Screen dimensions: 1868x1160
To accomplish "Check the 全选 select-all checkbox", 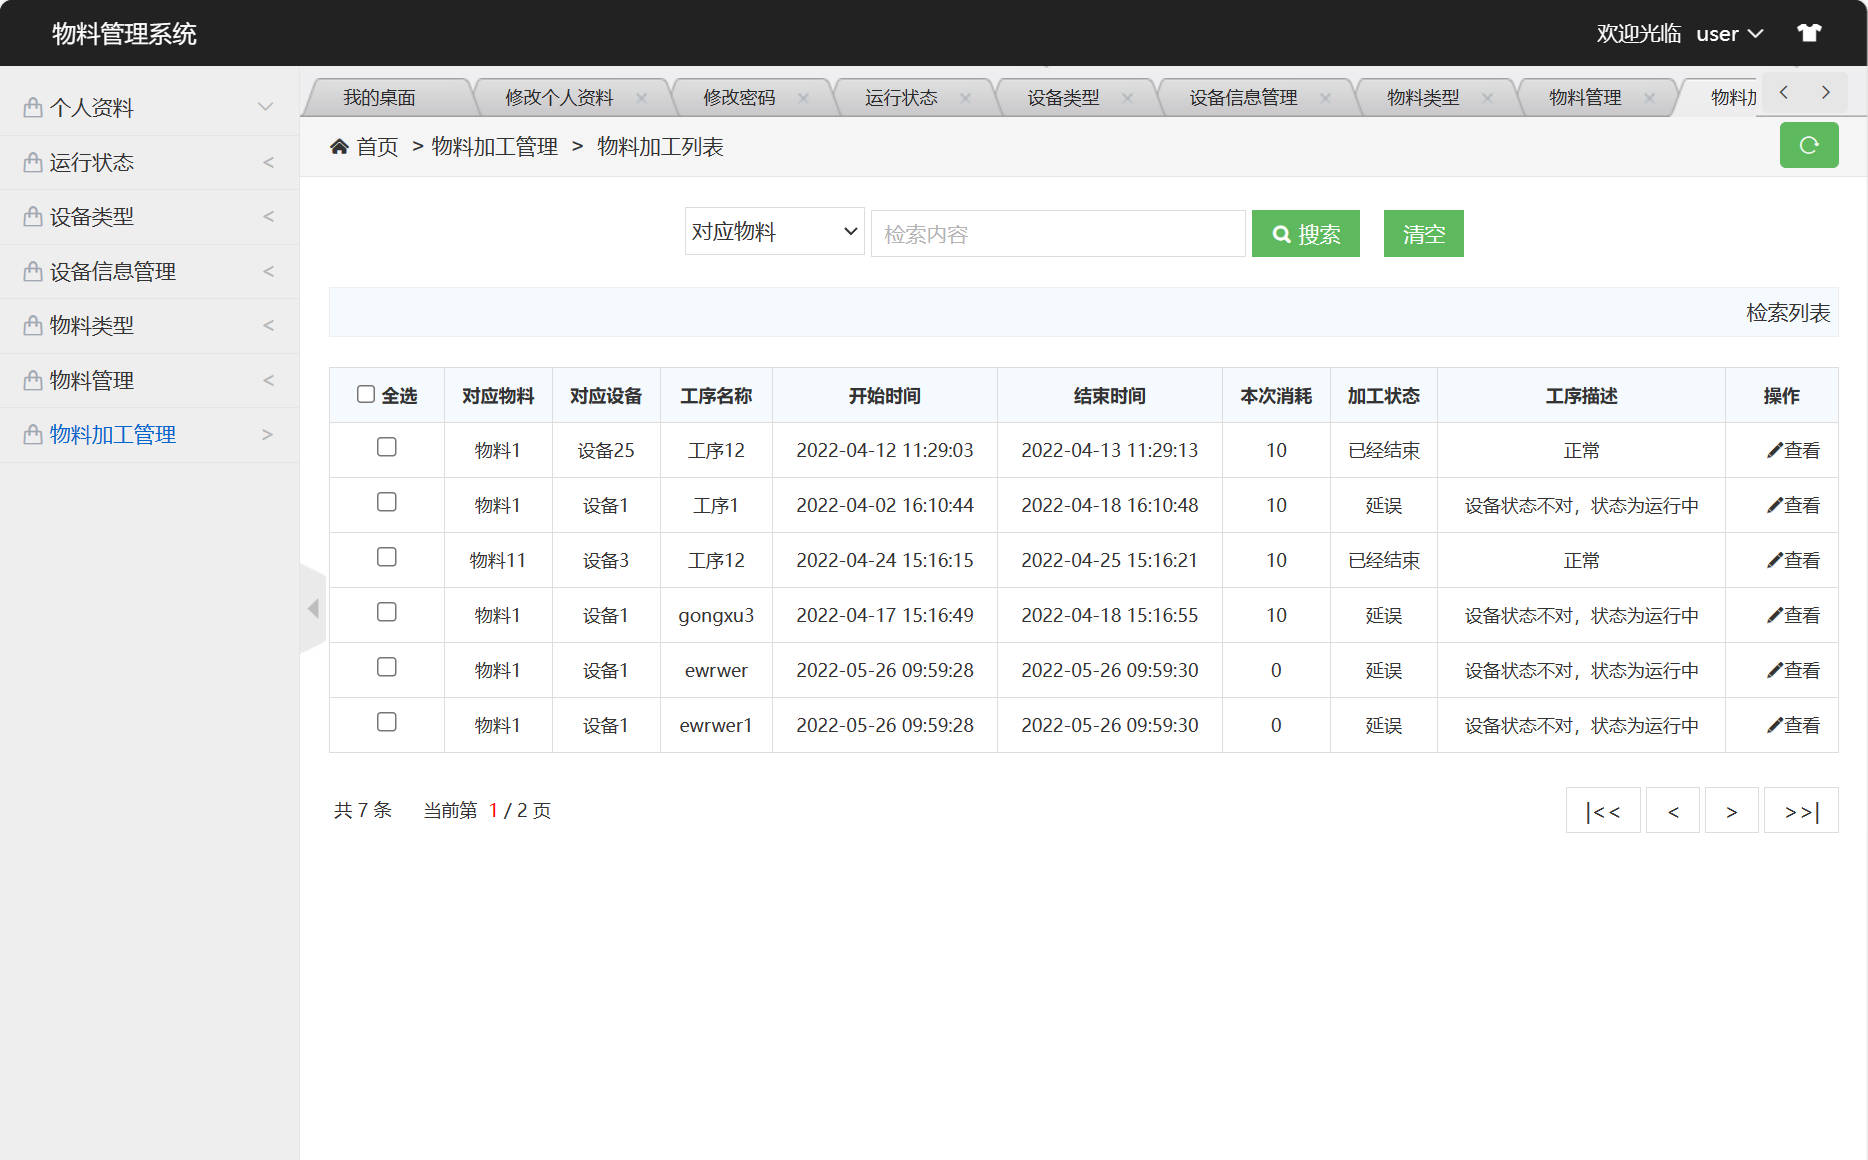I will click(x=366, y=395).
